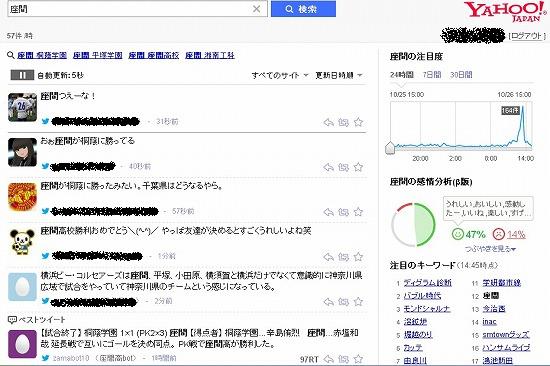Open keyword 由良川 ranked 7
The image size is (550, 366).
tap(415, 360)
